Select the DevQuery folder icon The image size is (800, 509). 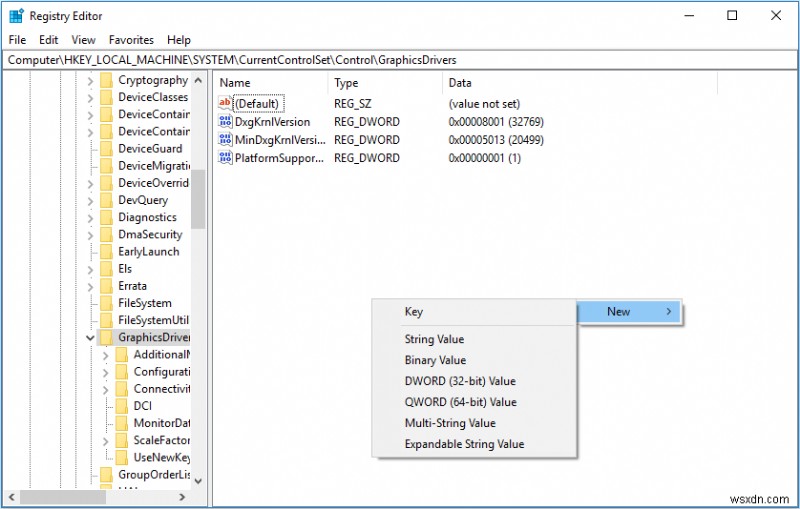click(106, 200)
